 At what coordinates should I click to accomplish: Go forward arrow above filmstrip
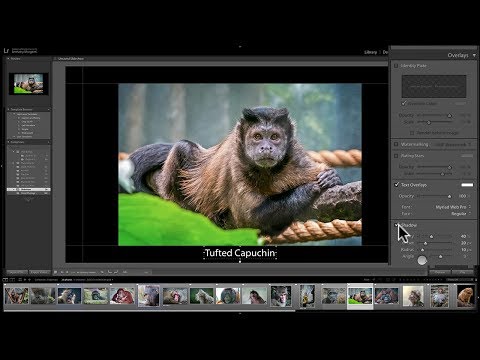click(x=29, y=280)
